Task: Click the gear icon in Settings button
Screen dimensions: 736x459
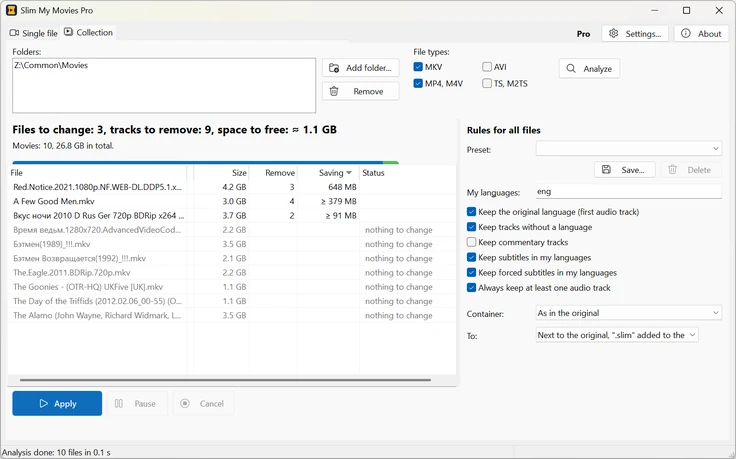Action: pyautogui.click(x=613, y=33)
